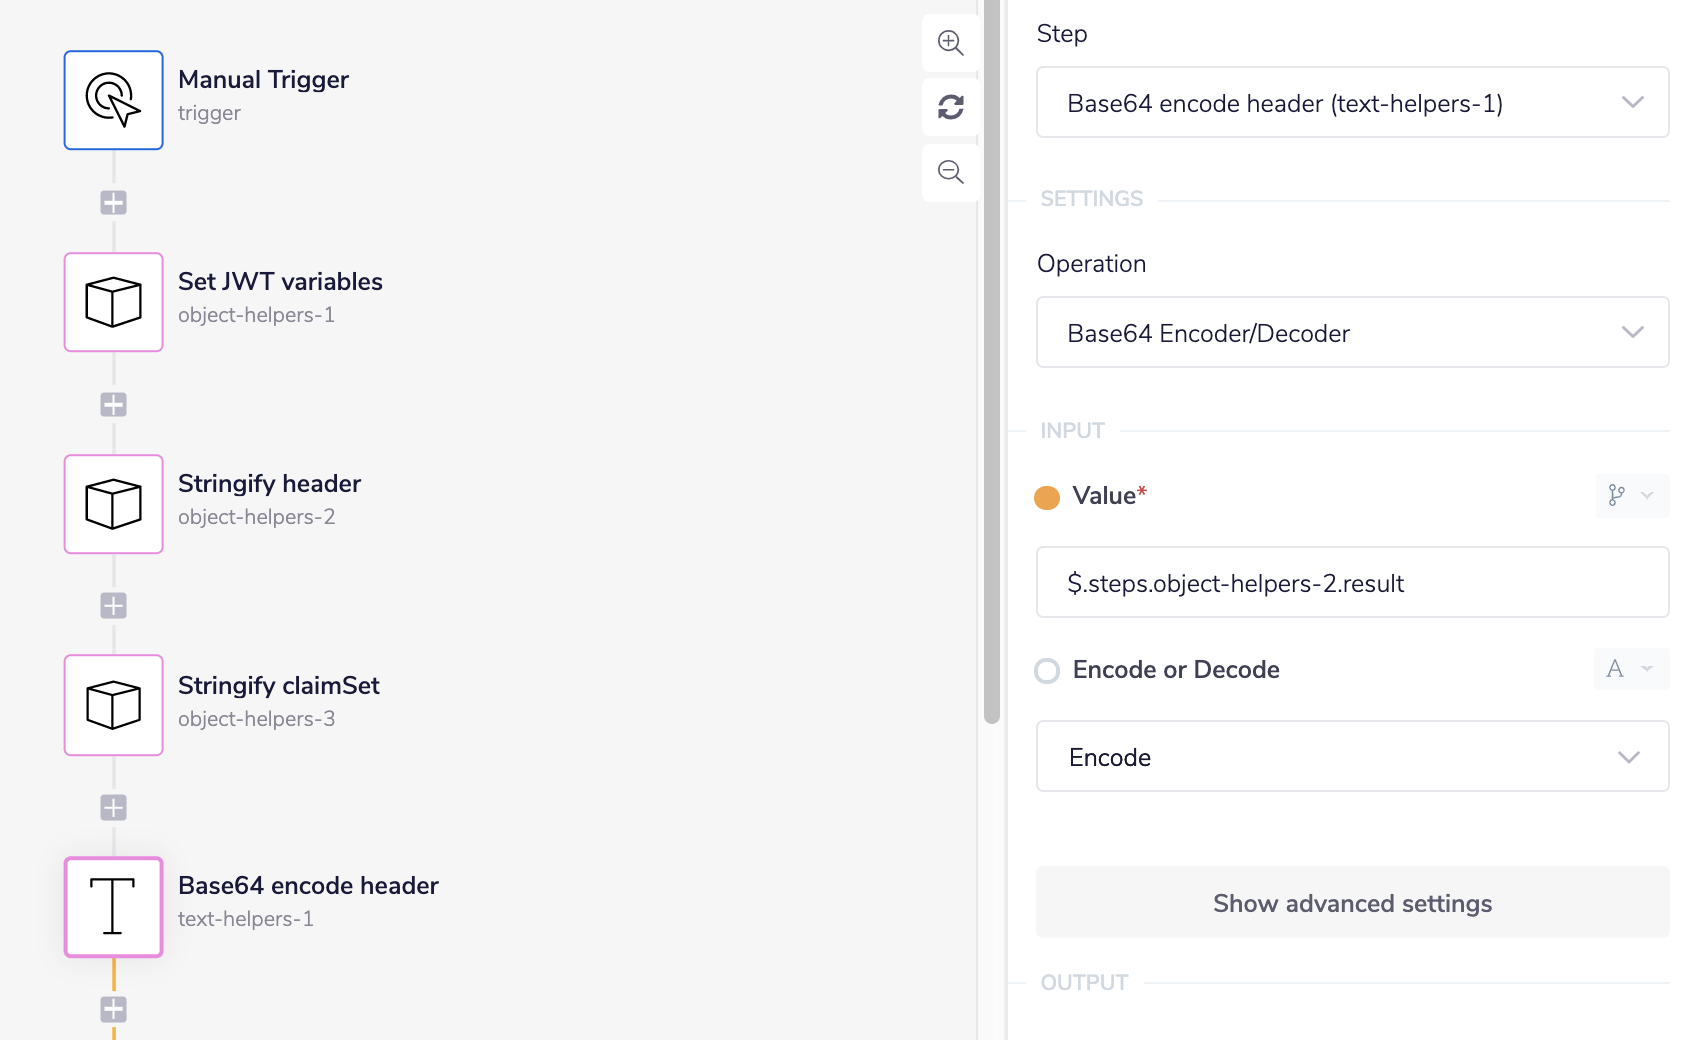1694x1040 pixels.
Task: Add step after Manual Trigger
Action: pyautogui.click(x=113, y=203)
